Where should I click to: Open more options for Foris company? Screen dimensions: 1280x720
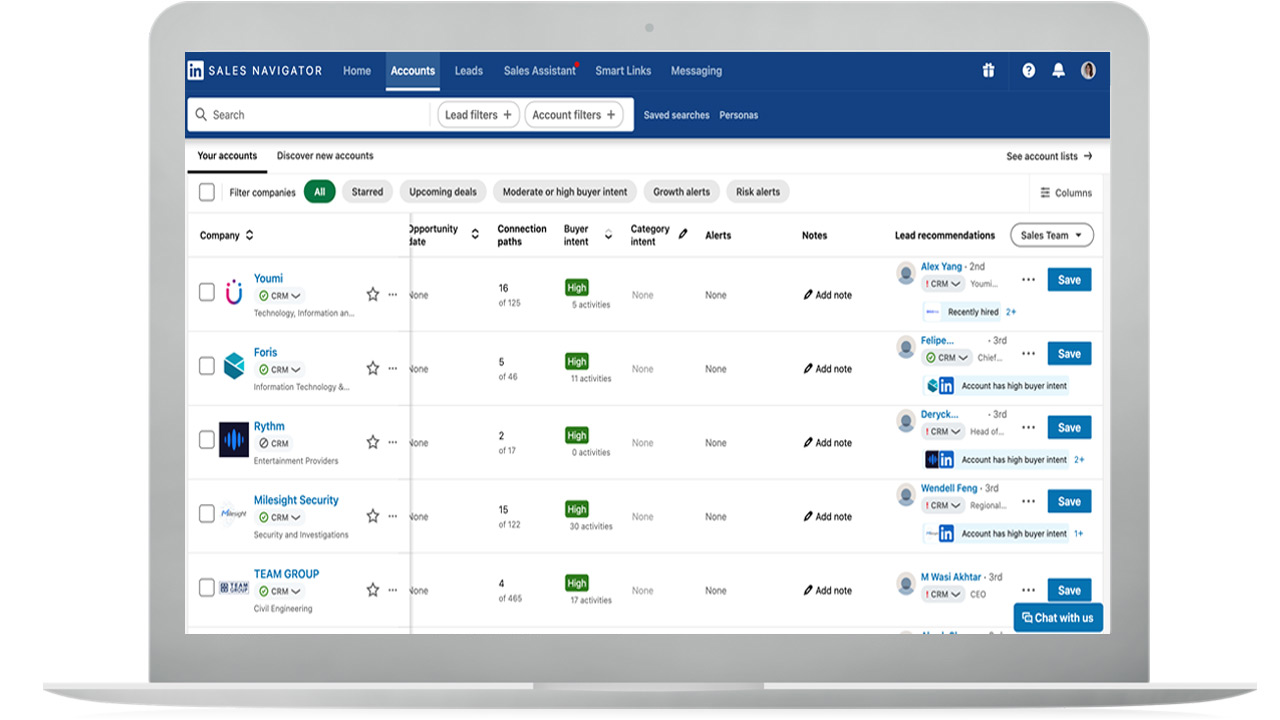pos(393,369)
